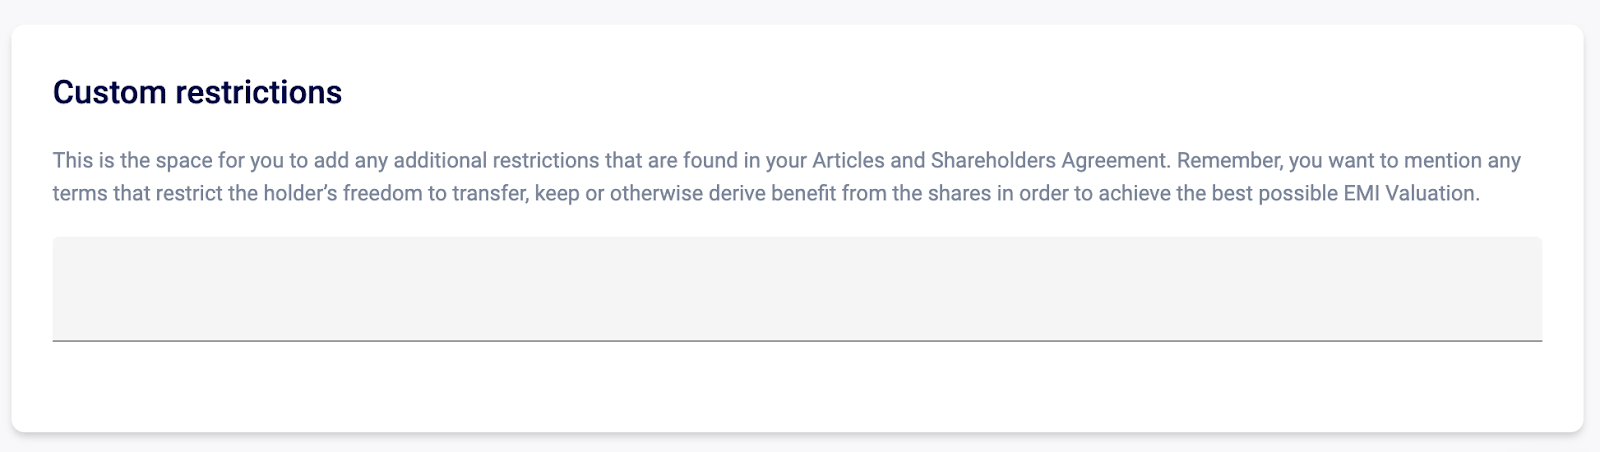Focus the Custom restrictions text area
Viewport: 1600px width, 452px height.
(x=797, y=289)
